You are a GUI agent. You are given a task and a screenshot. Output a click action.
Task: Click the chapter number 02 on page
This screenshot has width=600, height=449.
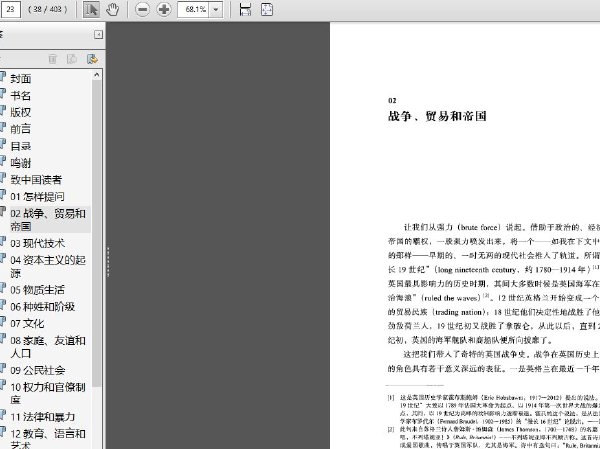(392, 100)
